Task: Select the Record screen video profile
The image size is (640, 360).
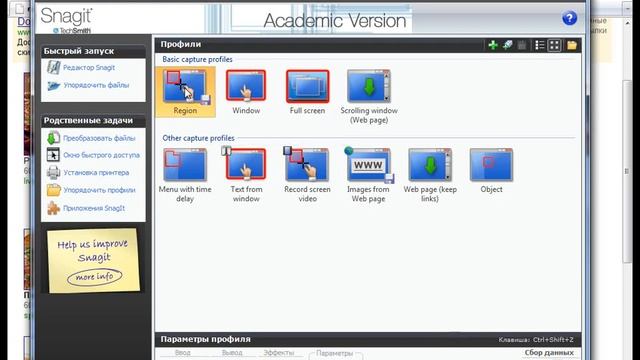Action: click(307, 176)
